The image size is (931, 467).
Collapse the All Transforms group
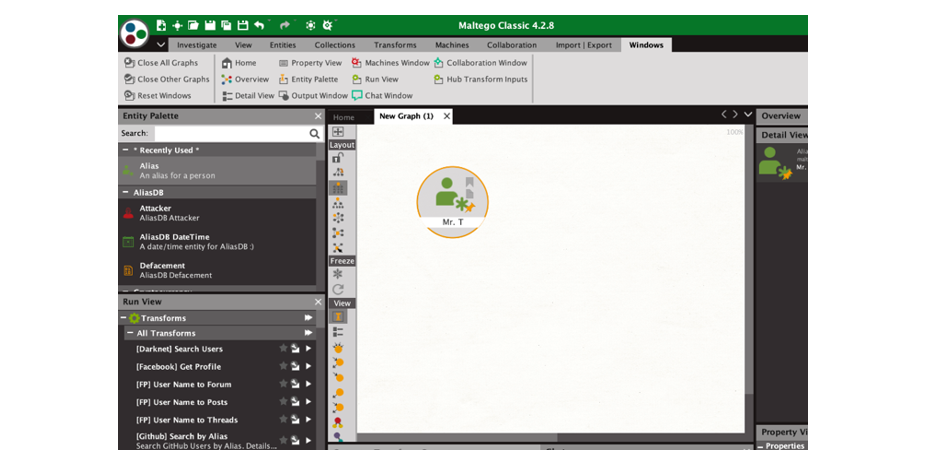130,333
